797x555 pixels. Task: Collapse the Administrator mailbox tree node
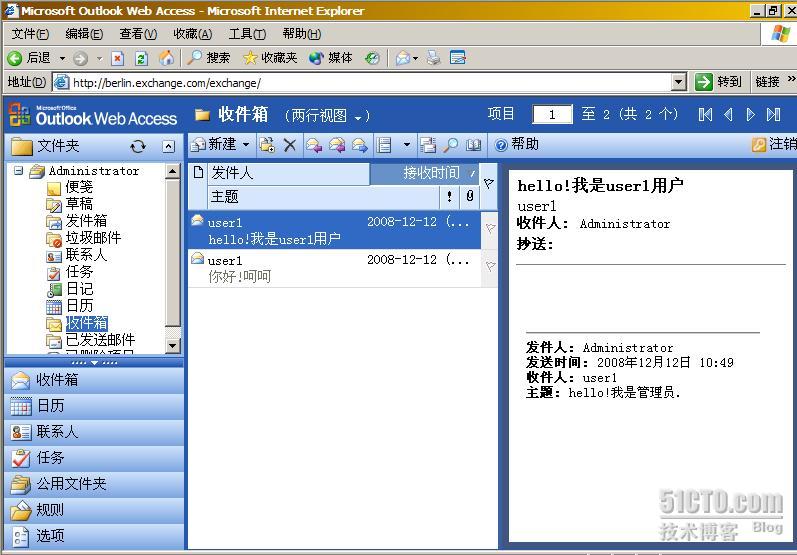click(x=19, y=171)
